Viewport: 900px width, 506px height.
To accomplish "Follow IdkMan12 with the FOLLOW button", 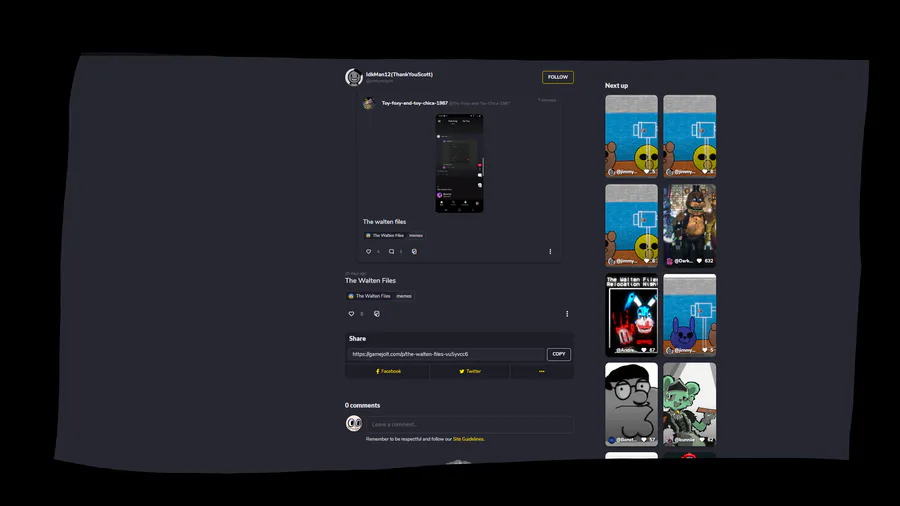I will 557,77.
